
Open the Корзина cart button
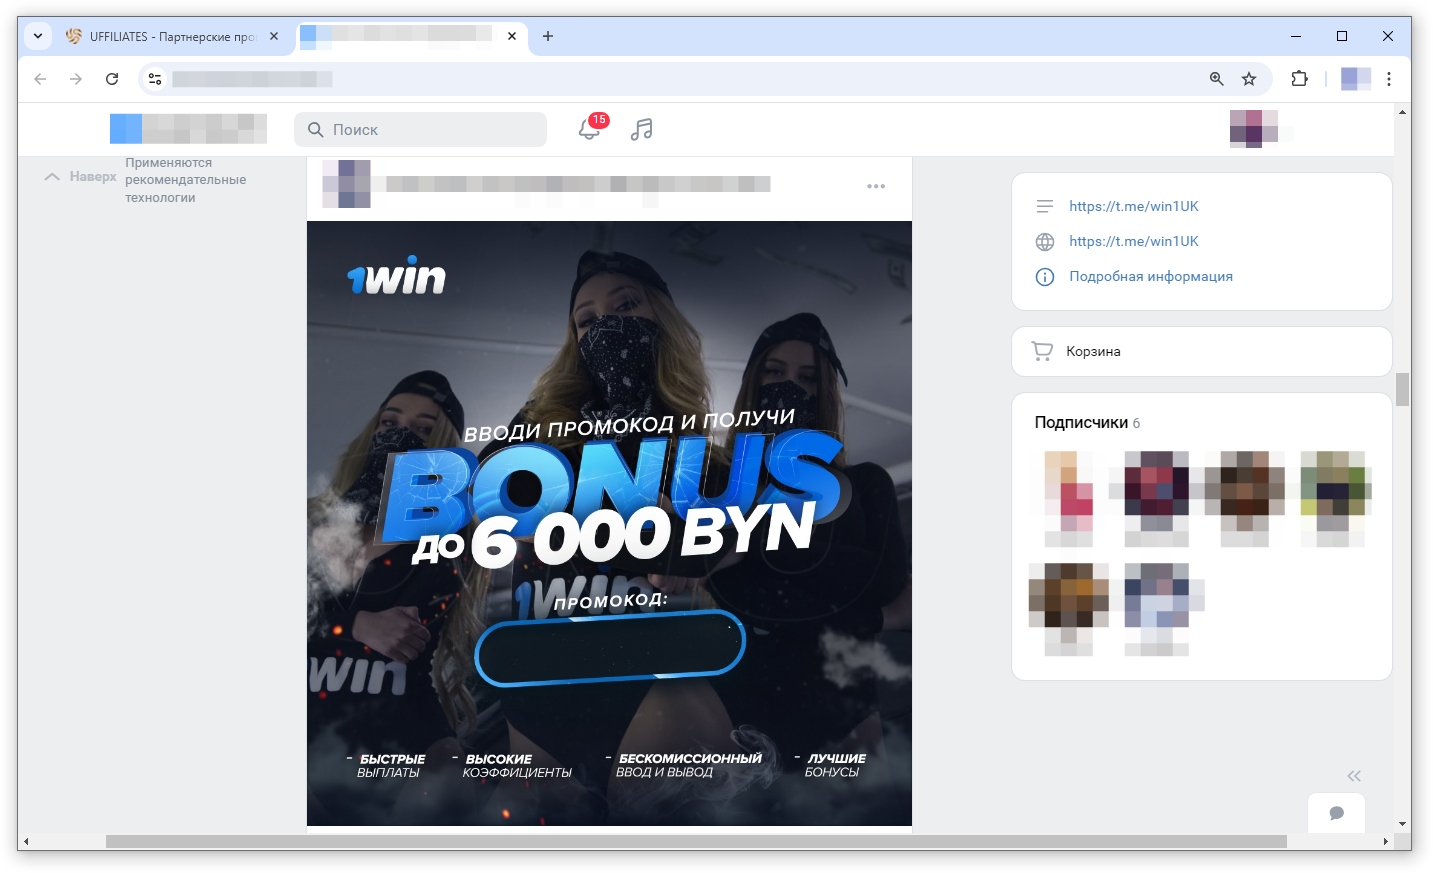(1202, 351)
